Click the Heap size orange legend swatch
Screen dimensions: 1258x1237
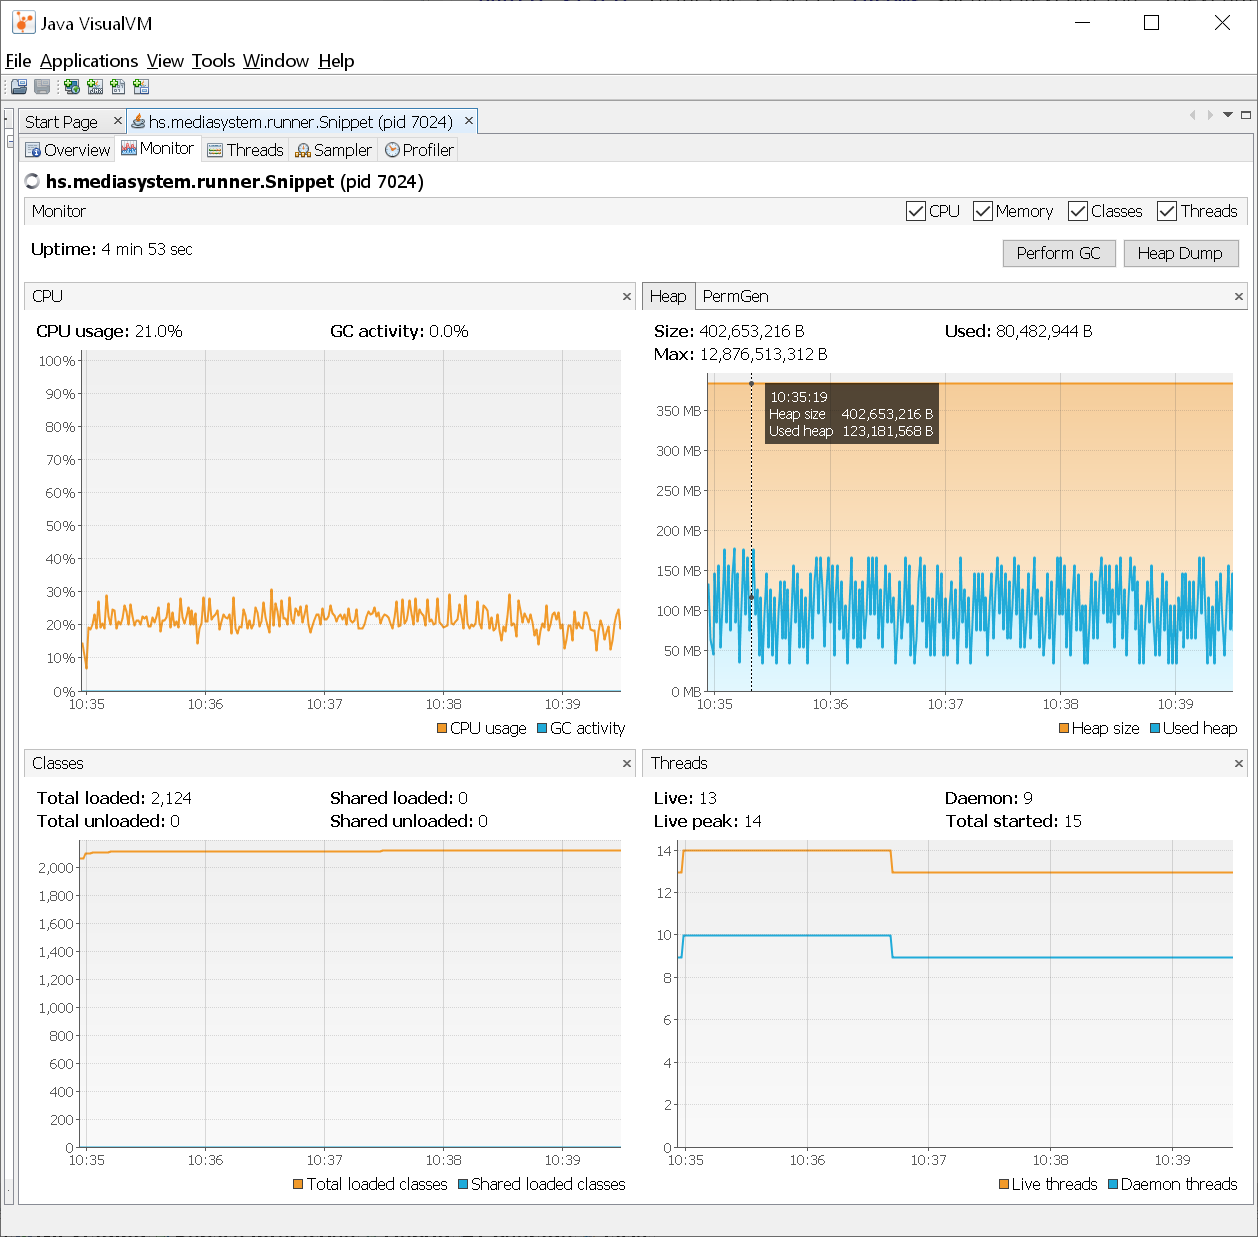click(1064, 728)
